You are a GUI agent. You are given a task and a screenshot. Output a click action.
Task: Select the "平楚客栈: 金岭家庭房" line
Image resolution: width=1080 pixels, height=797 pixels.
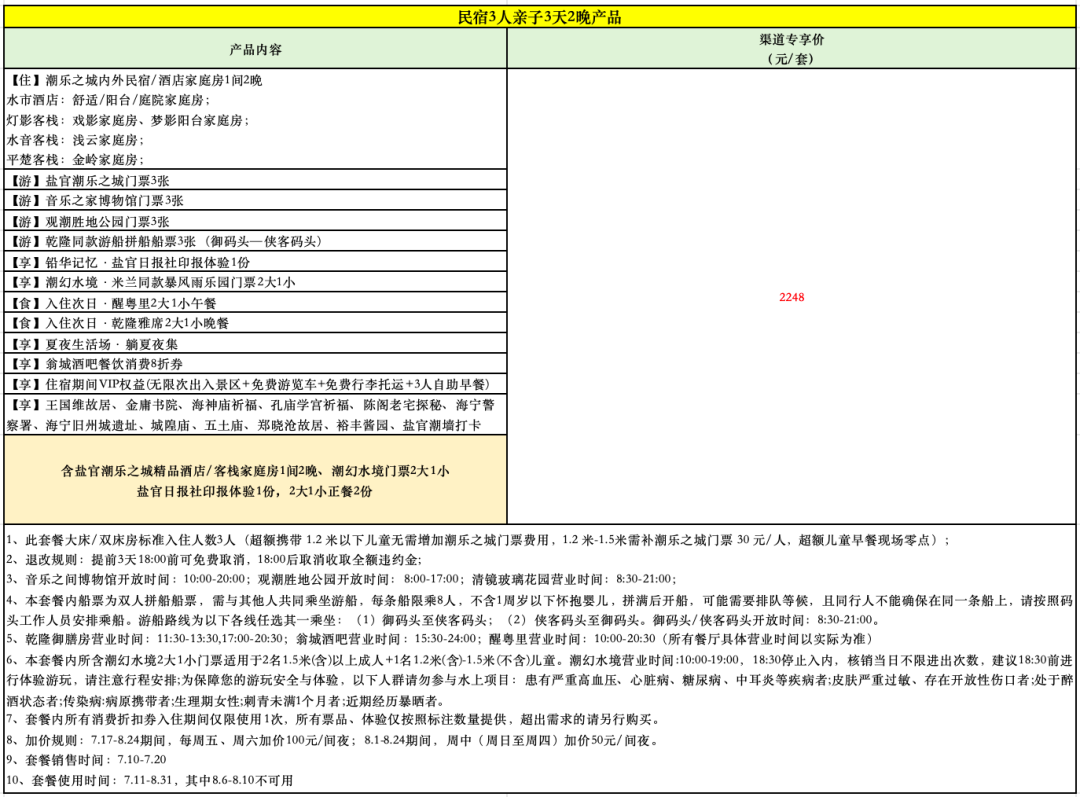(x=76, y=160)
